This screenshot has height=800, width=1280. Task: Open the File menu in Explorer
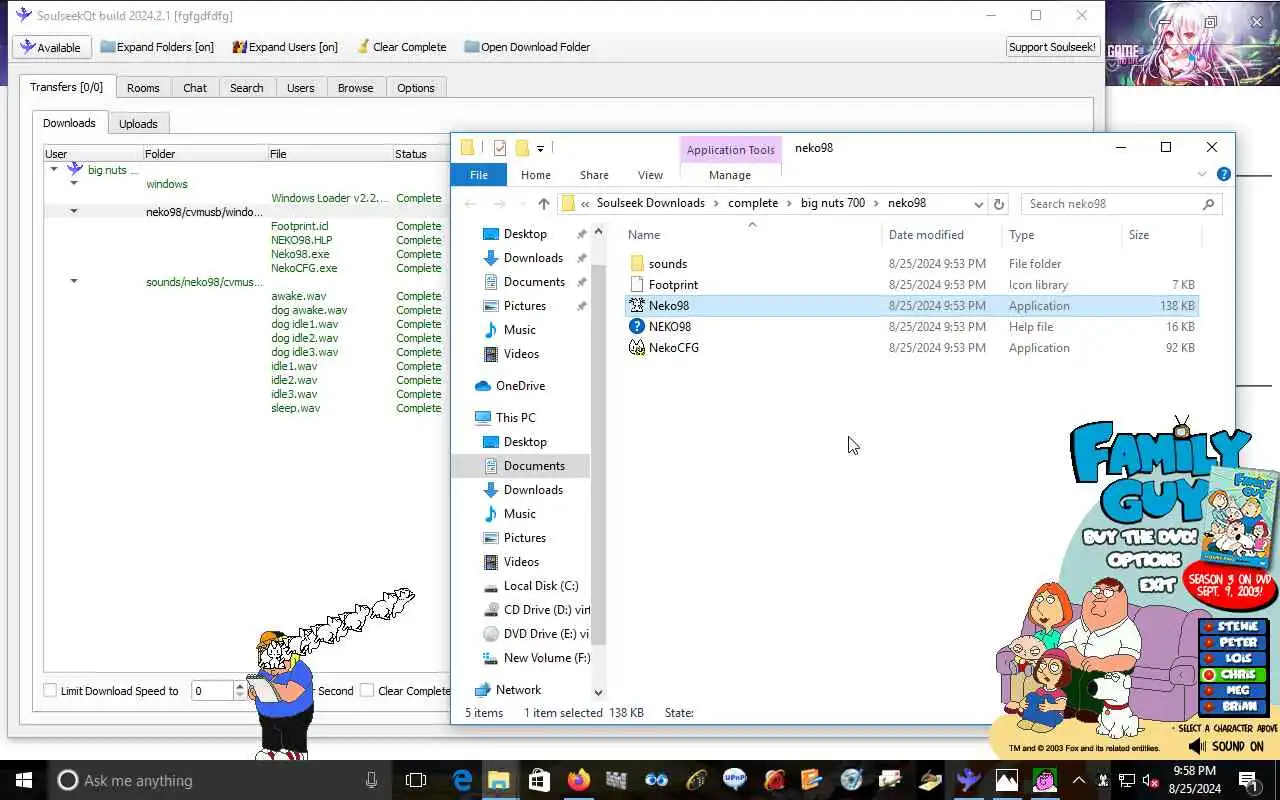(479, 174)
